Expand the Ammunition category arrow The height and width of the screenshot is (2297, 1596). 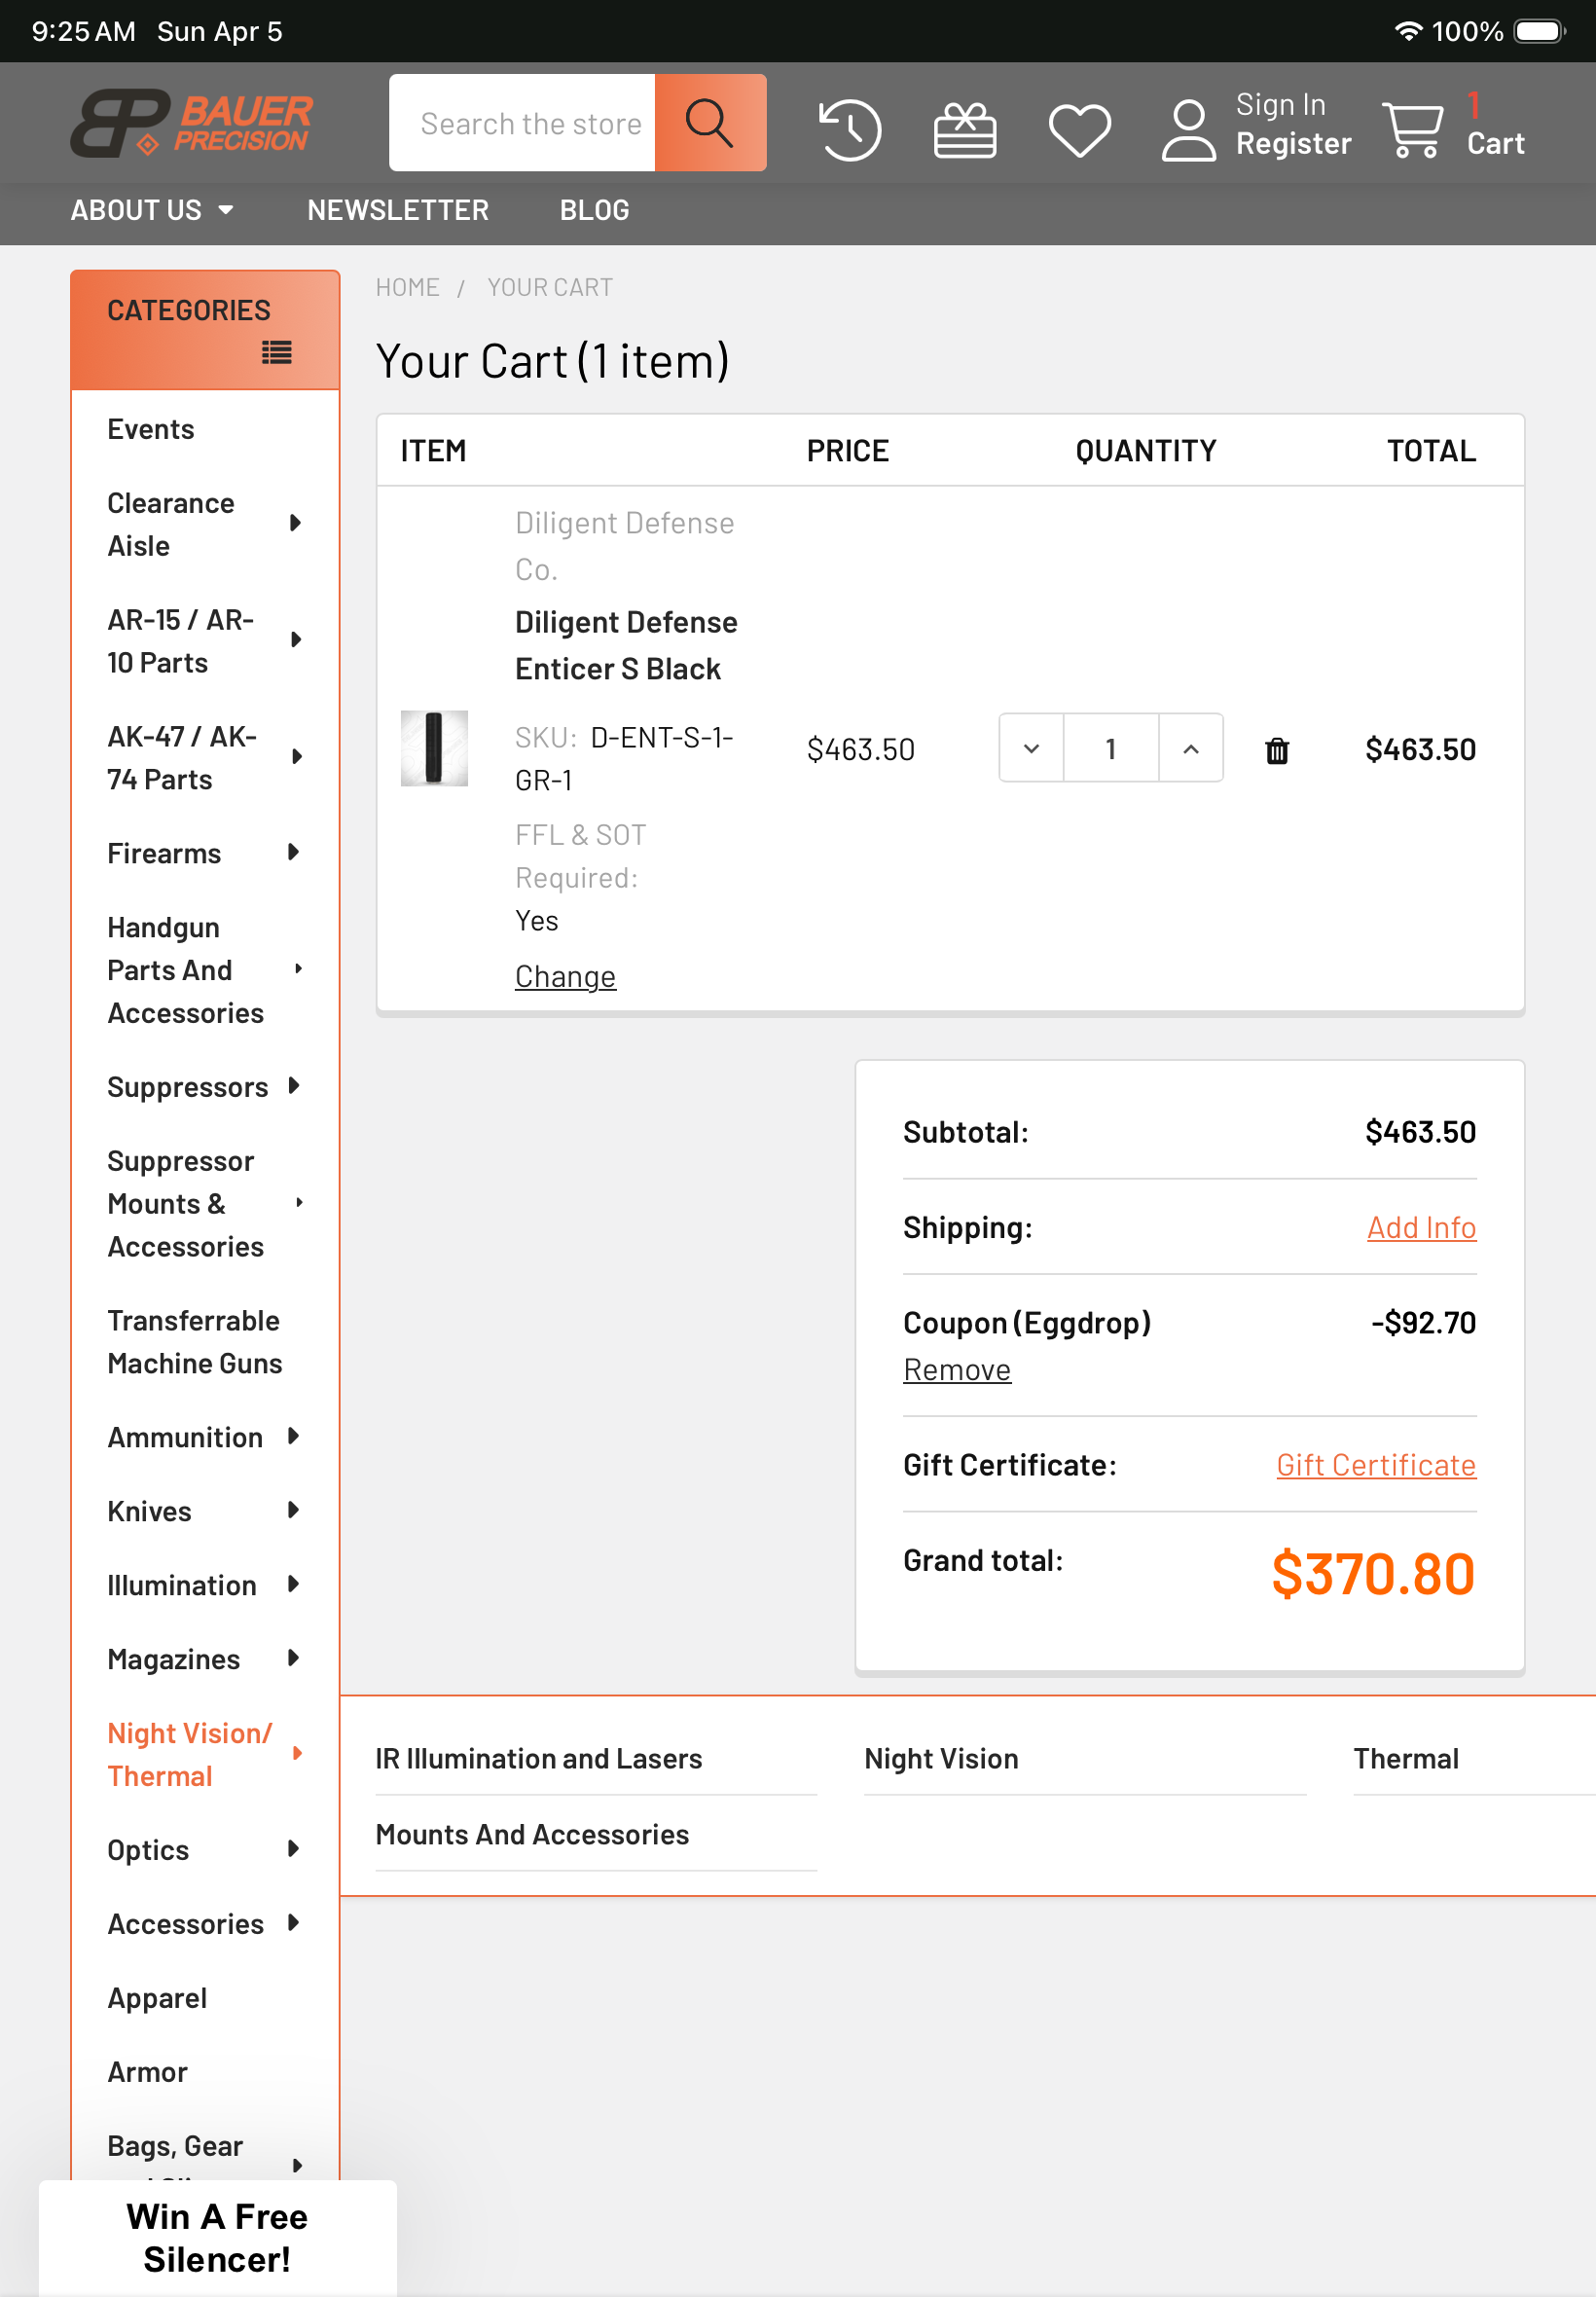pos(293,1436)
